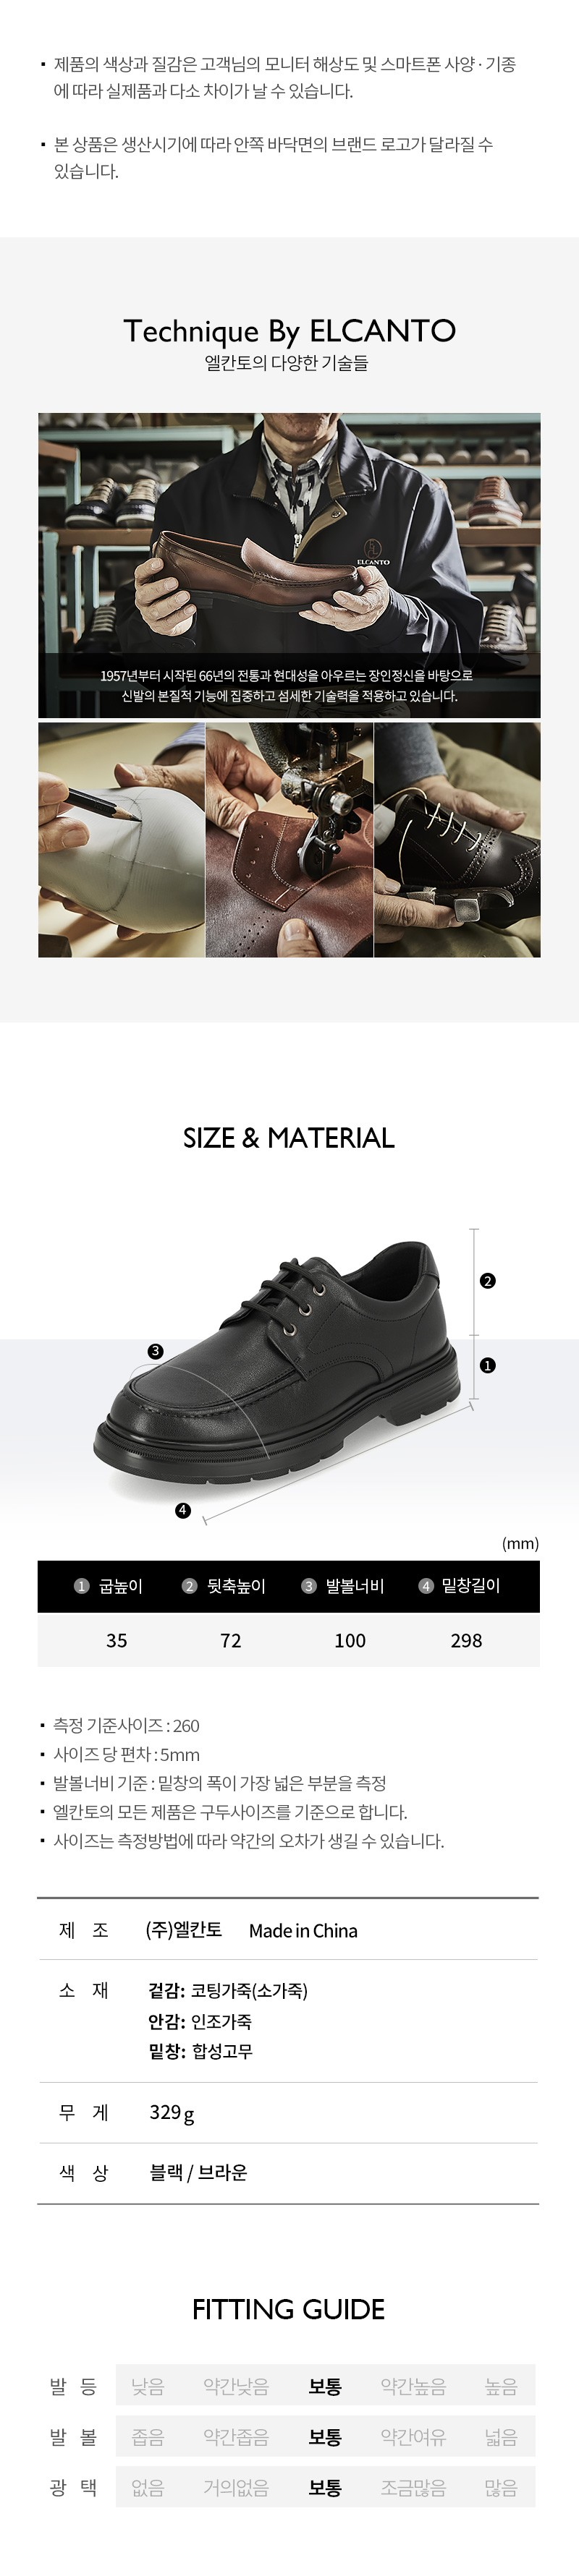
Task: Click the number 3 ball width marker
Action: click(x=155, y=1351)
